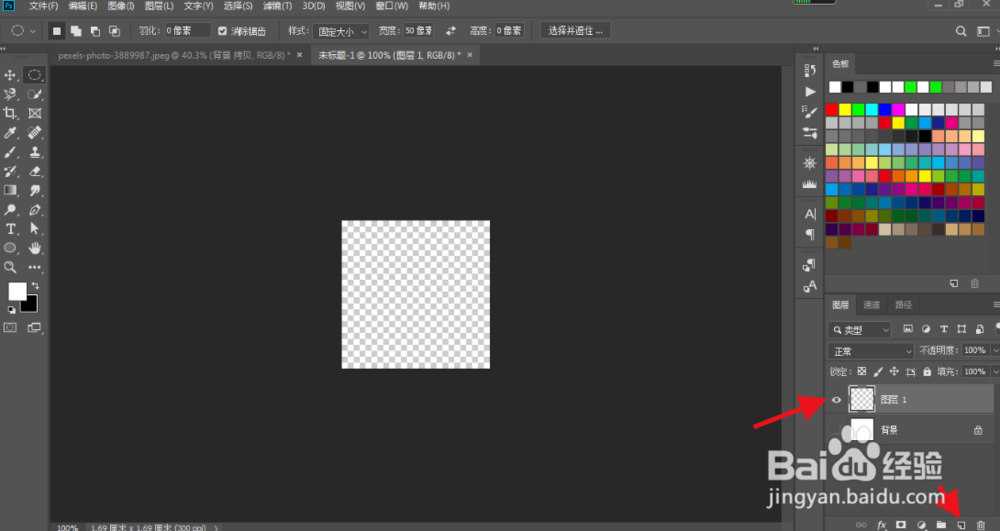Swap foreground and background colors
Screen dimensions: 1000x531
[36, 286]
